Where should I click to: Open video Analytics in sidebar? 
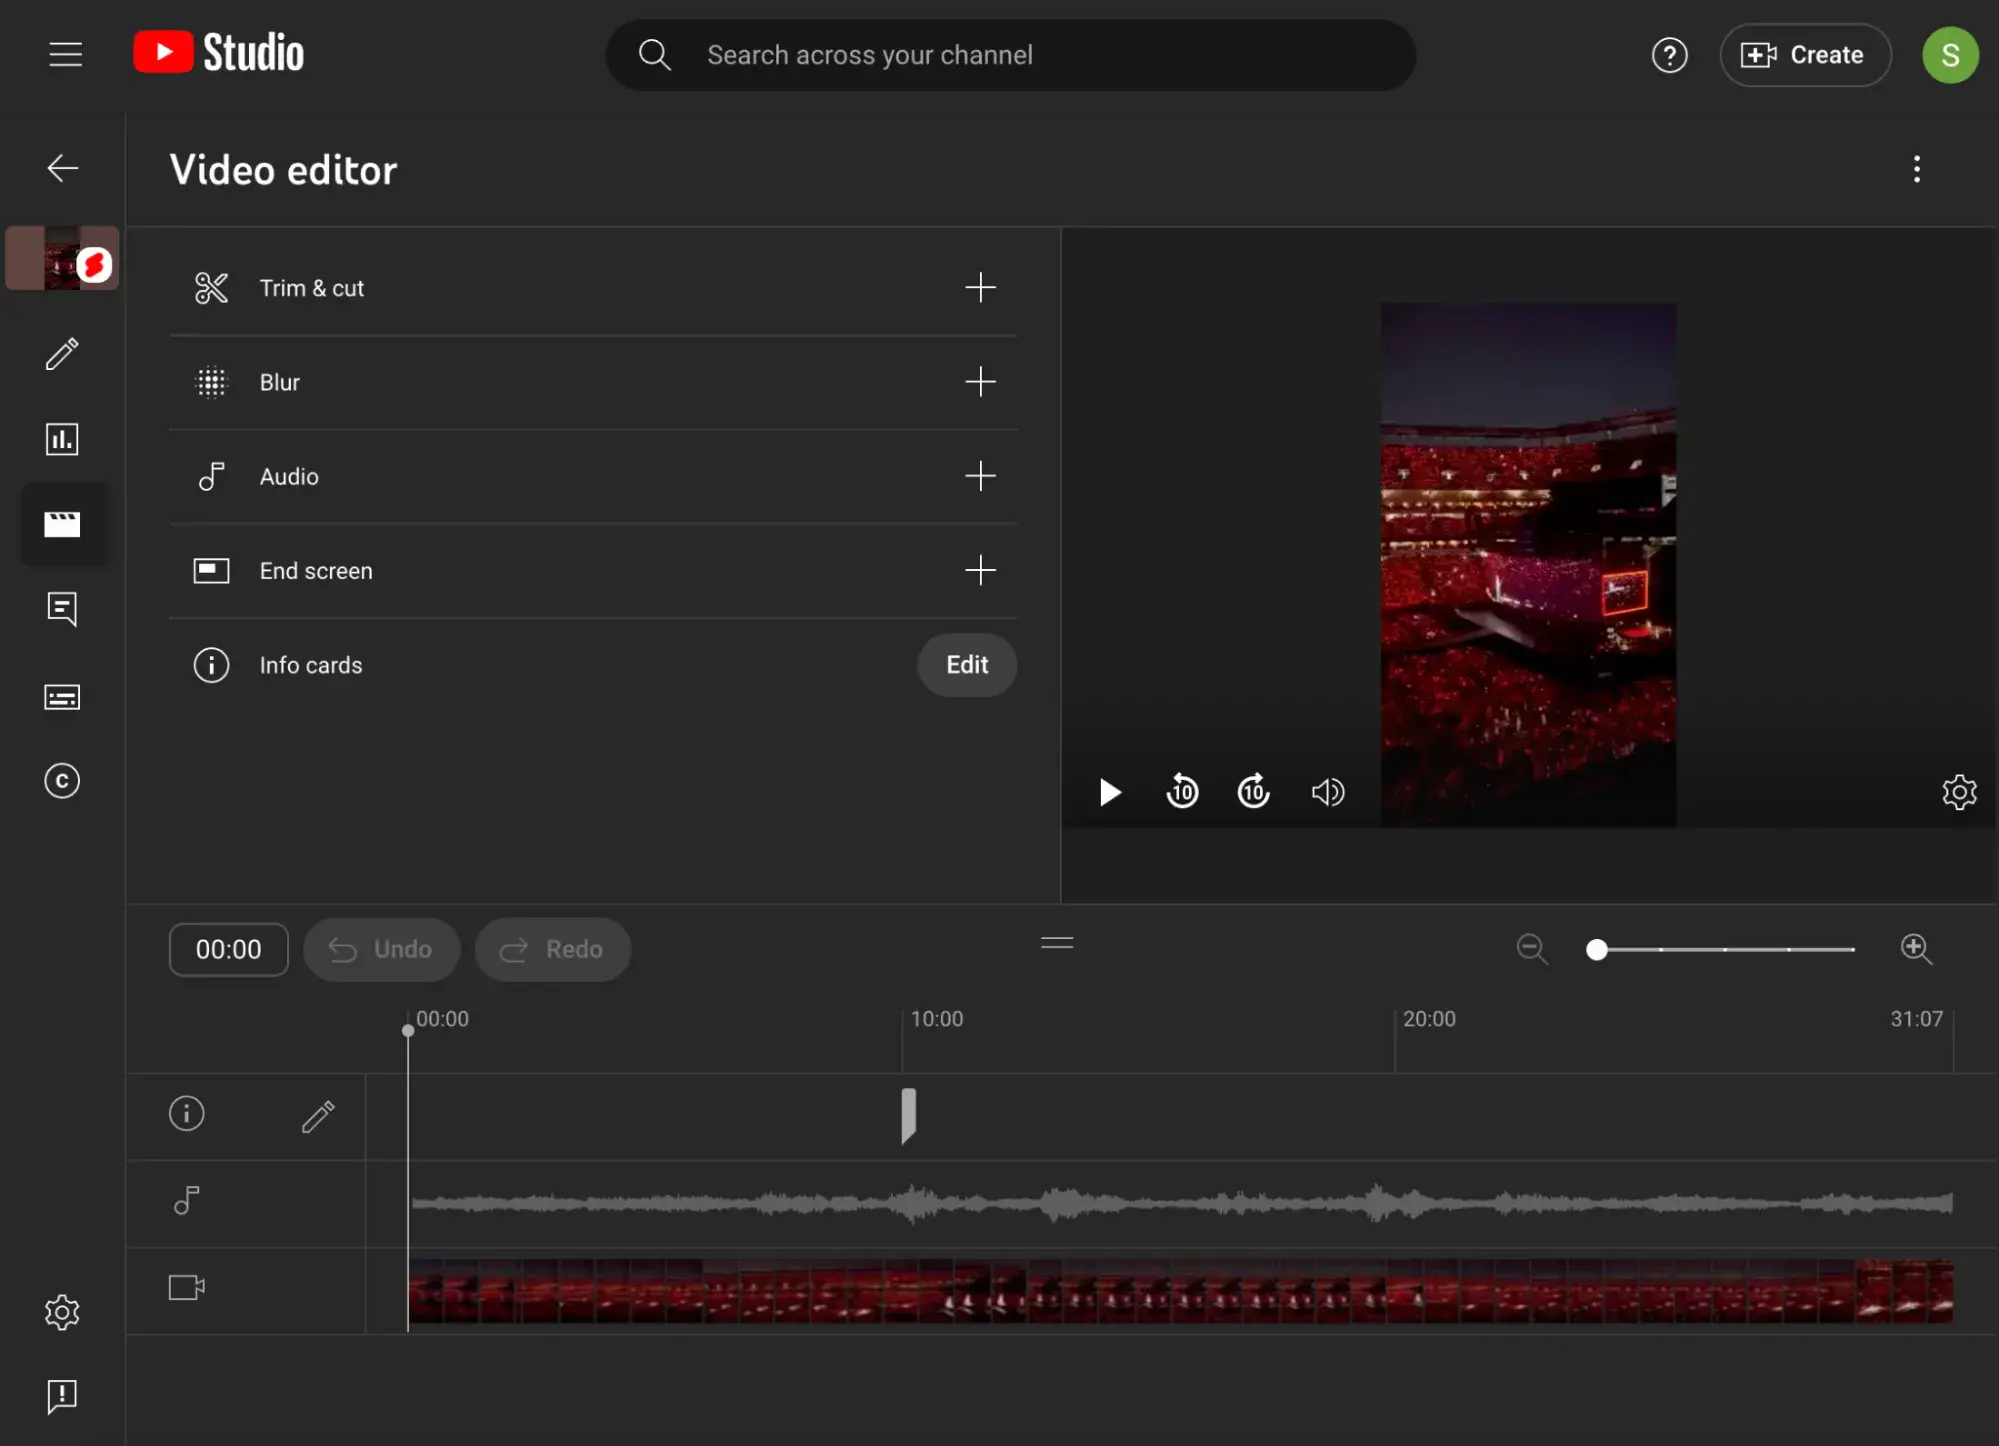pos(62,439)
